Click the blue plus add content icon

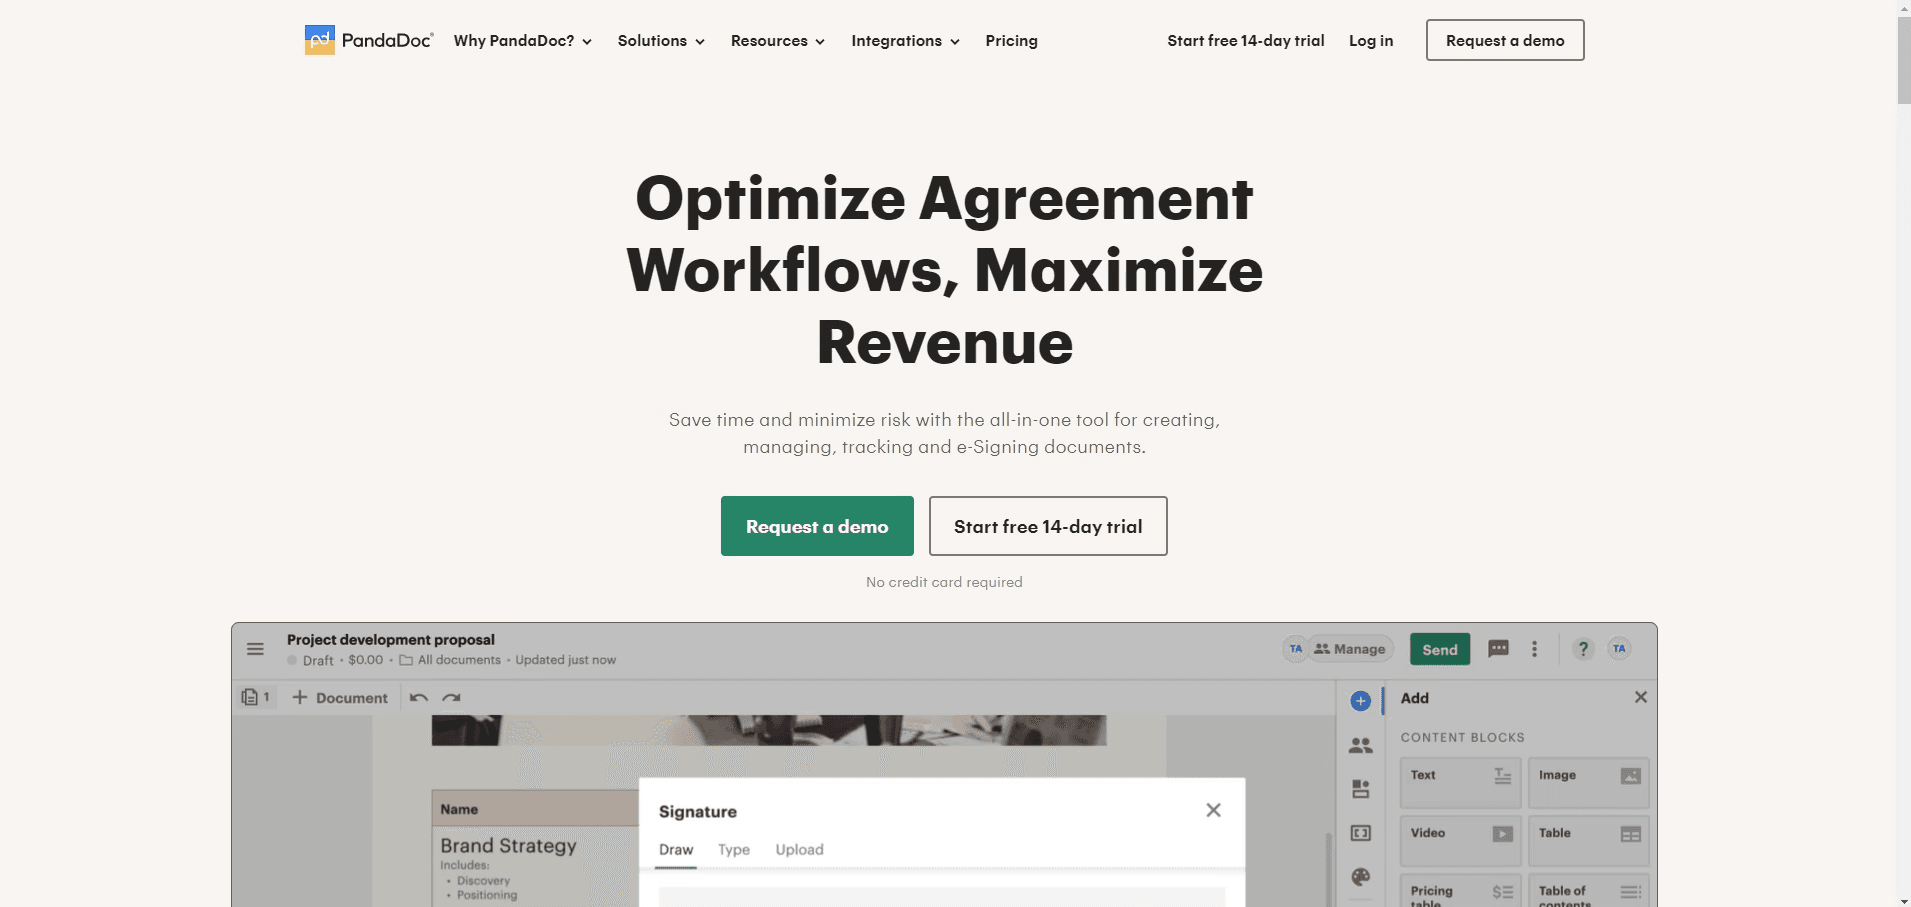1360,701
